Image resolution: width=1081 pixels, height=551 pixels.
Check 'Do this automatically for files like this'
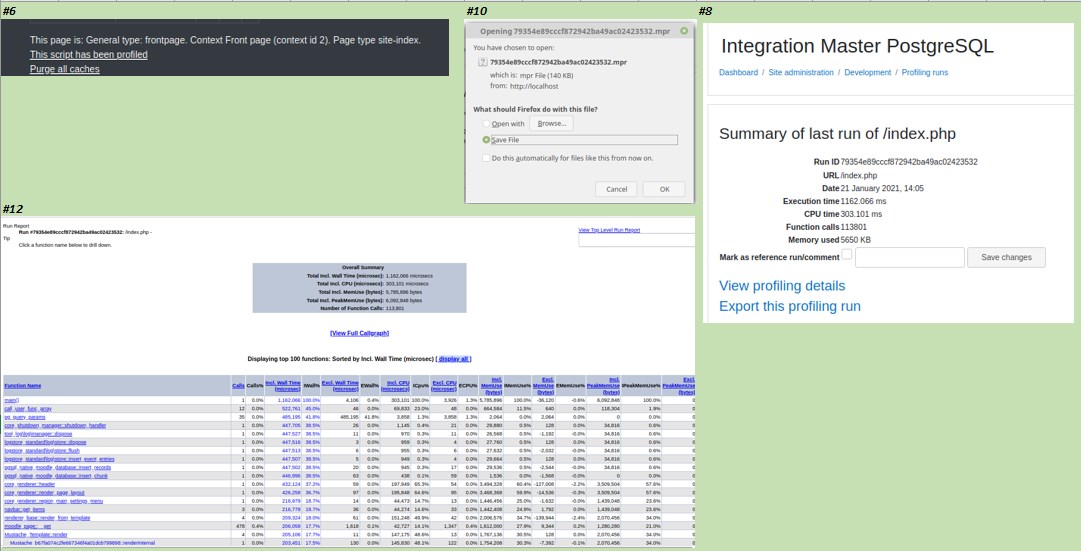[487, 157]
